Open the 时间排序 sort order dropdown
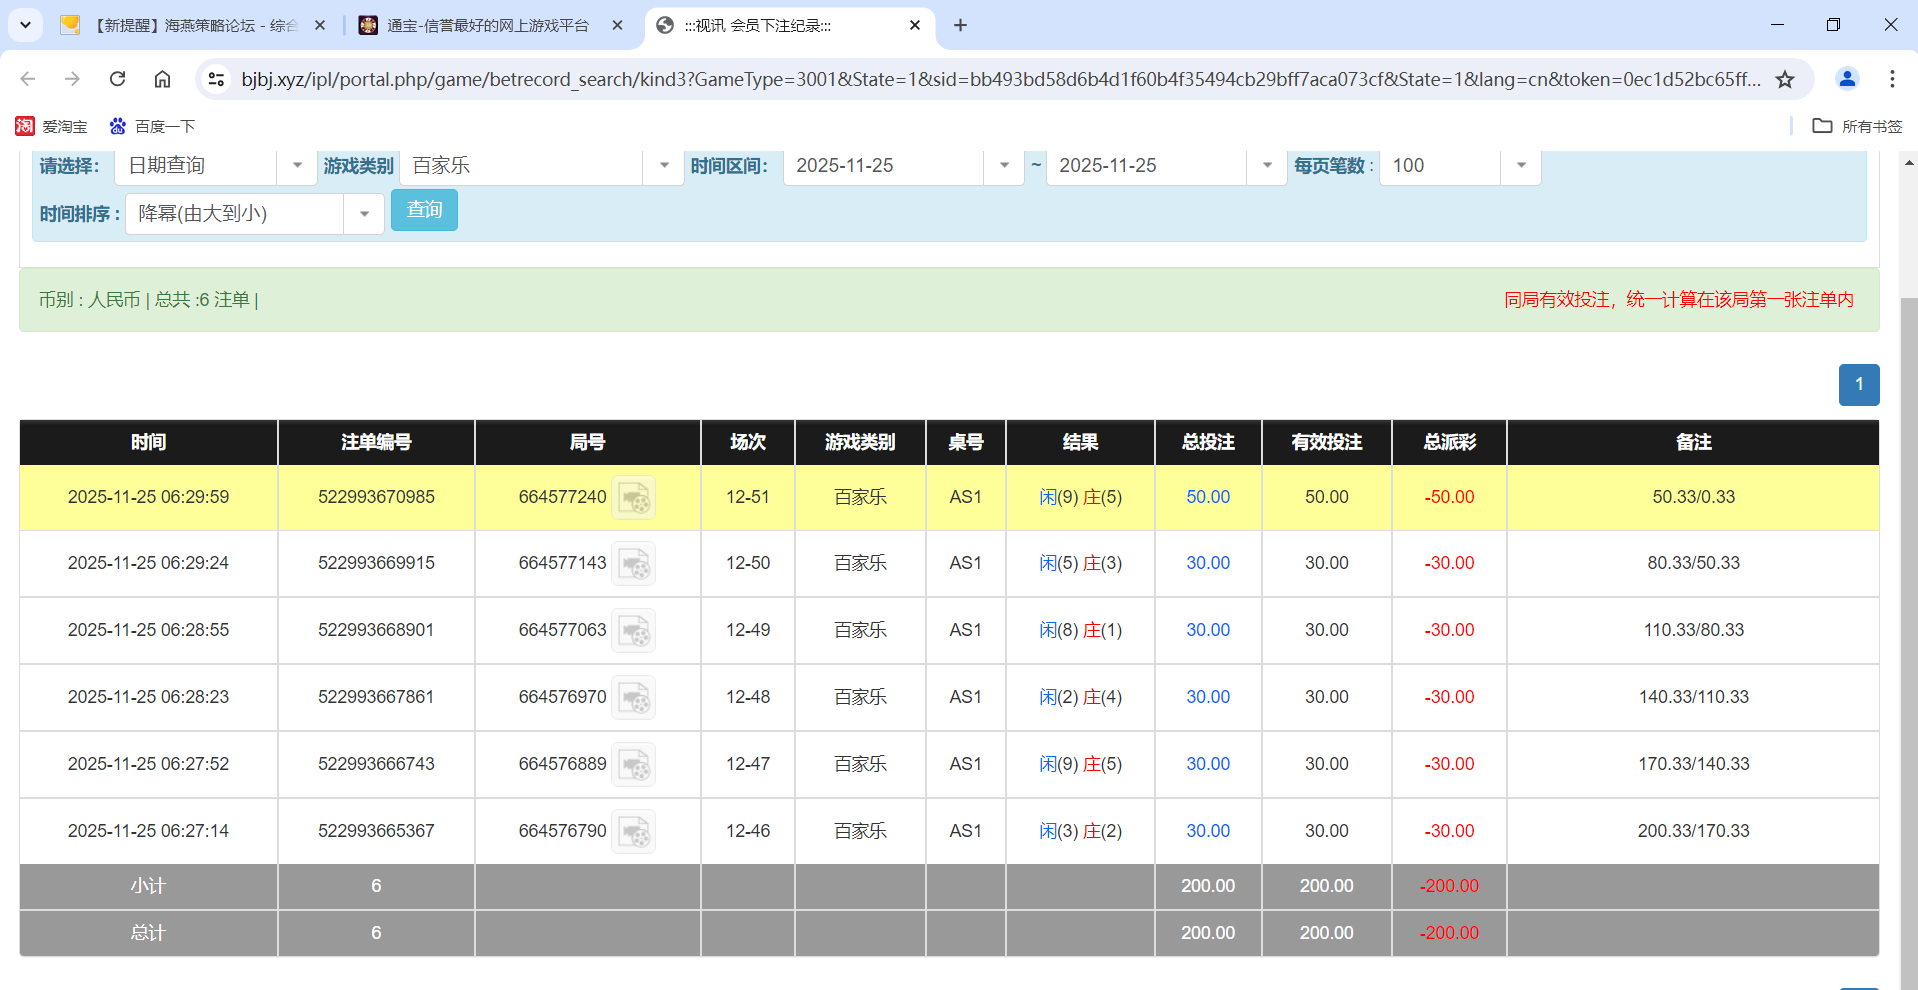Image resolution: width=1918 pixels, height=990 pixels. tap(363, 213)
